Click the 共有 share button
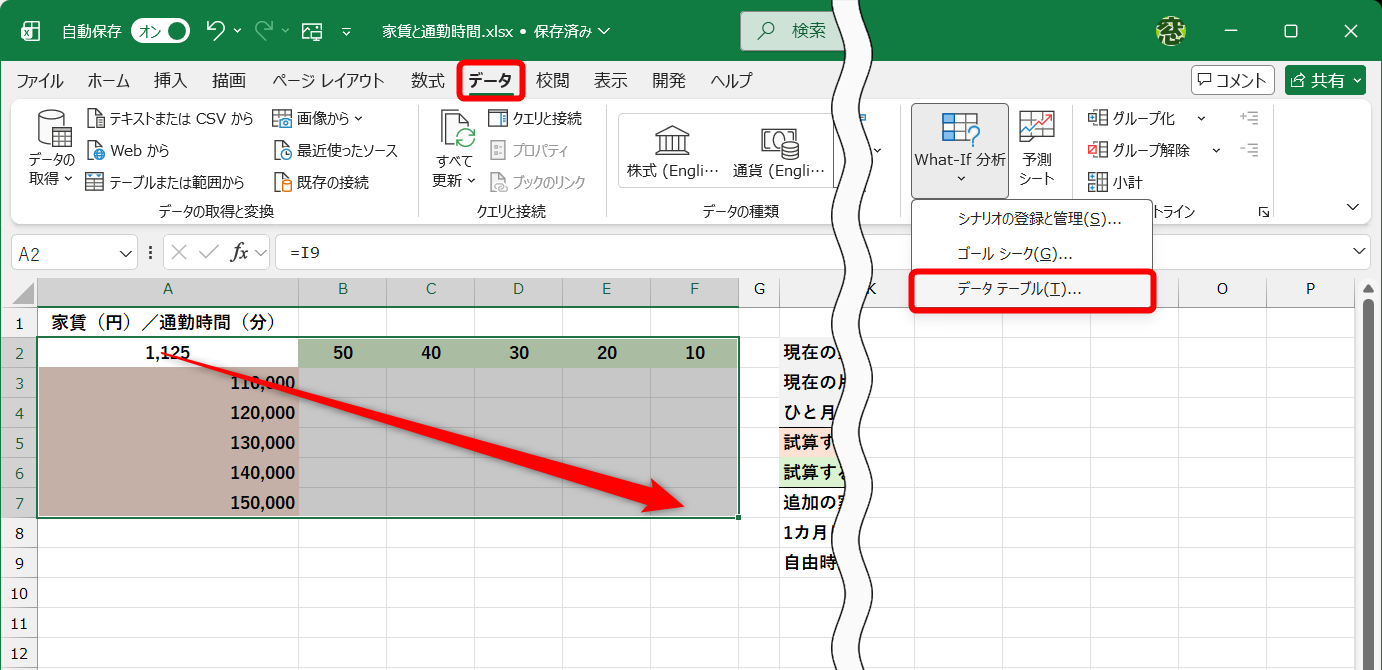The height and width of the screenshot is (670, 1382). [x=1326, y=81]
